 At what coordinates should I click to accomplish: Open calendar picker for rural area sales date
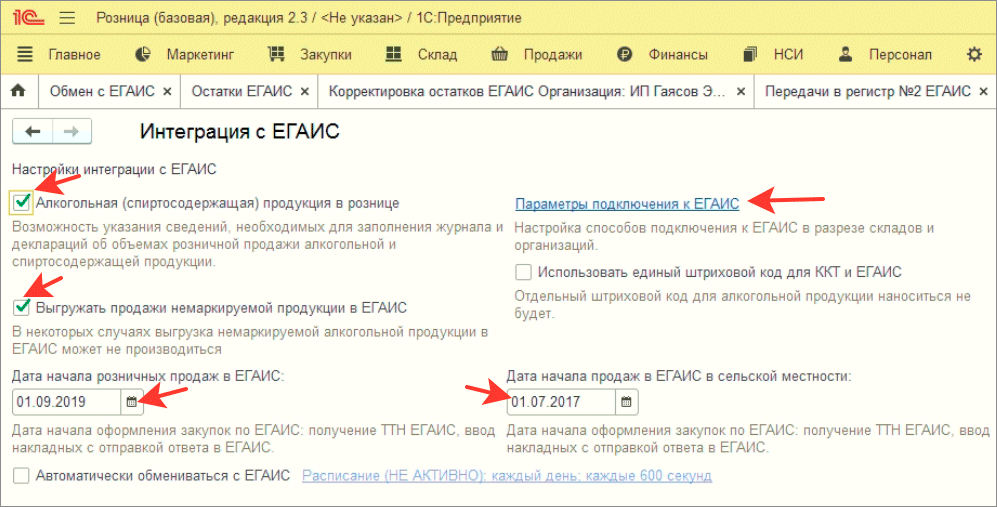coord(626,402)
